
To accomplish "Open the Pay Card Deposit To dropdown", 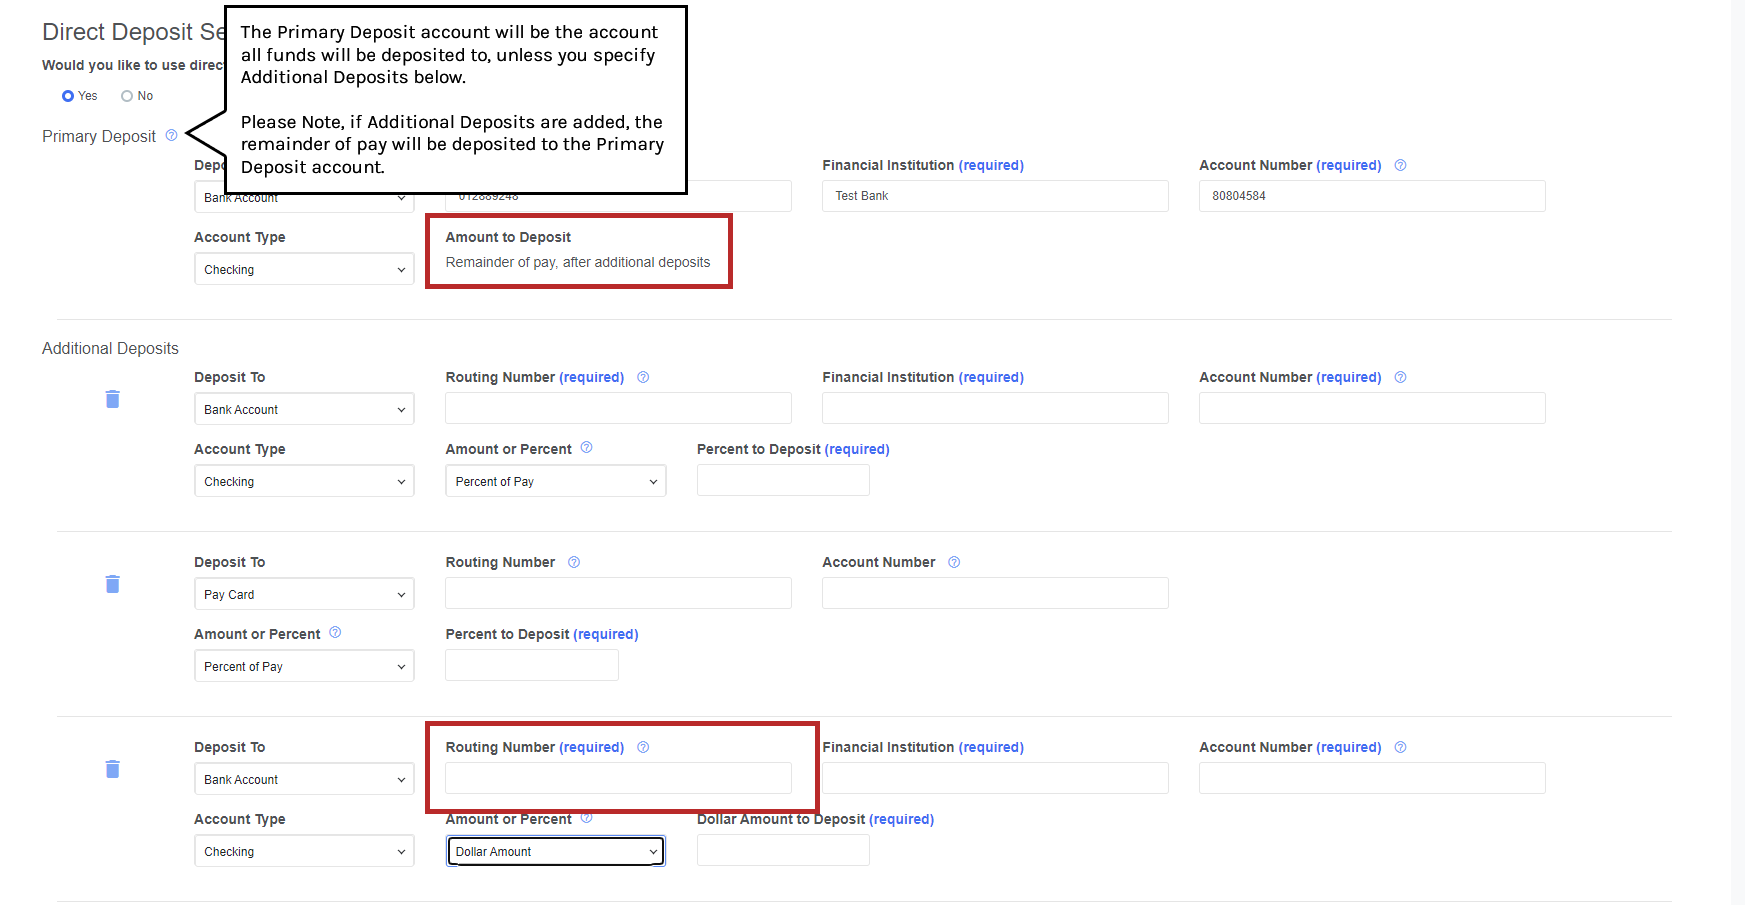I will (x=304, y=595).
